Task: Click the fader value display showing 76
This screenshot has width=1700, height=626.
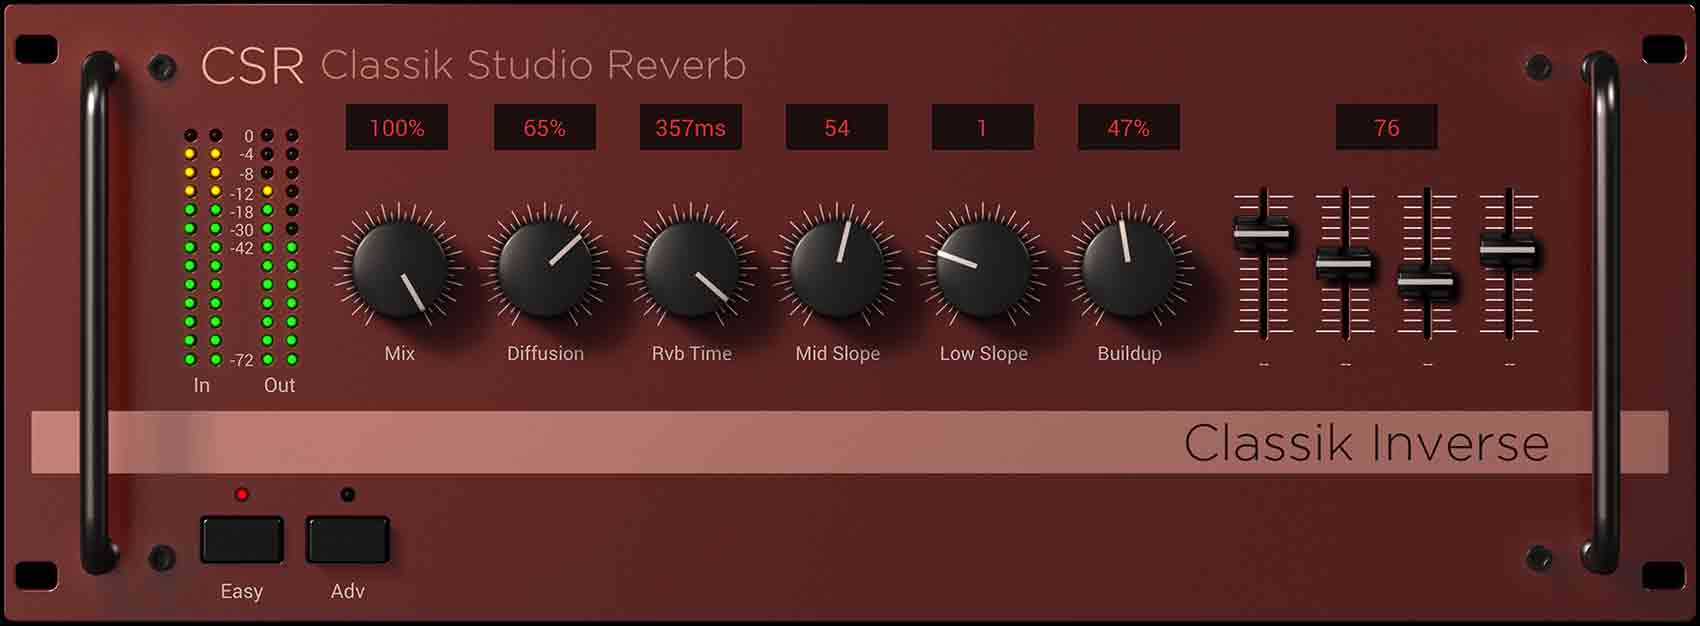Action: 1386,128
